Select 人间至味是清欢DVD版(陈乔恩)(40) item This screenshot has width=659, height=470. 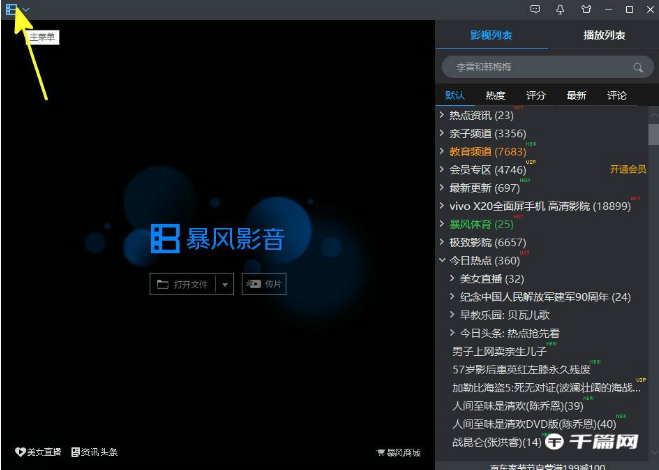[x=534, y=424]
